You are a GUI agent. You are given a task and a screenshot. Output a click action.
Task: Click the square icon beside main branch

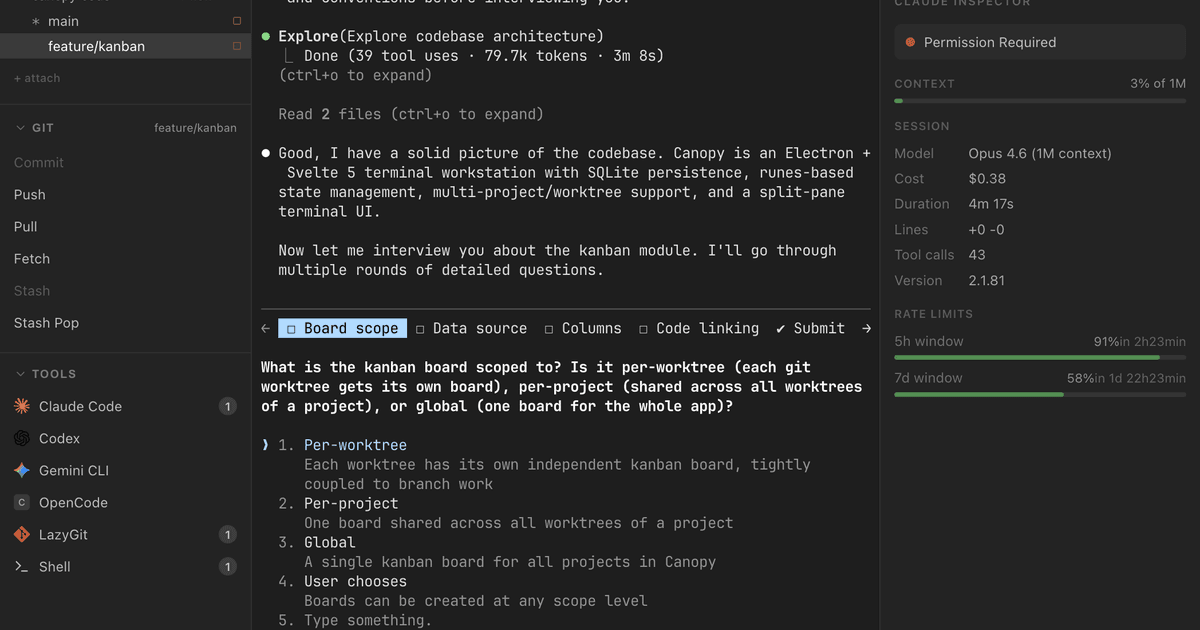[237, 21]
